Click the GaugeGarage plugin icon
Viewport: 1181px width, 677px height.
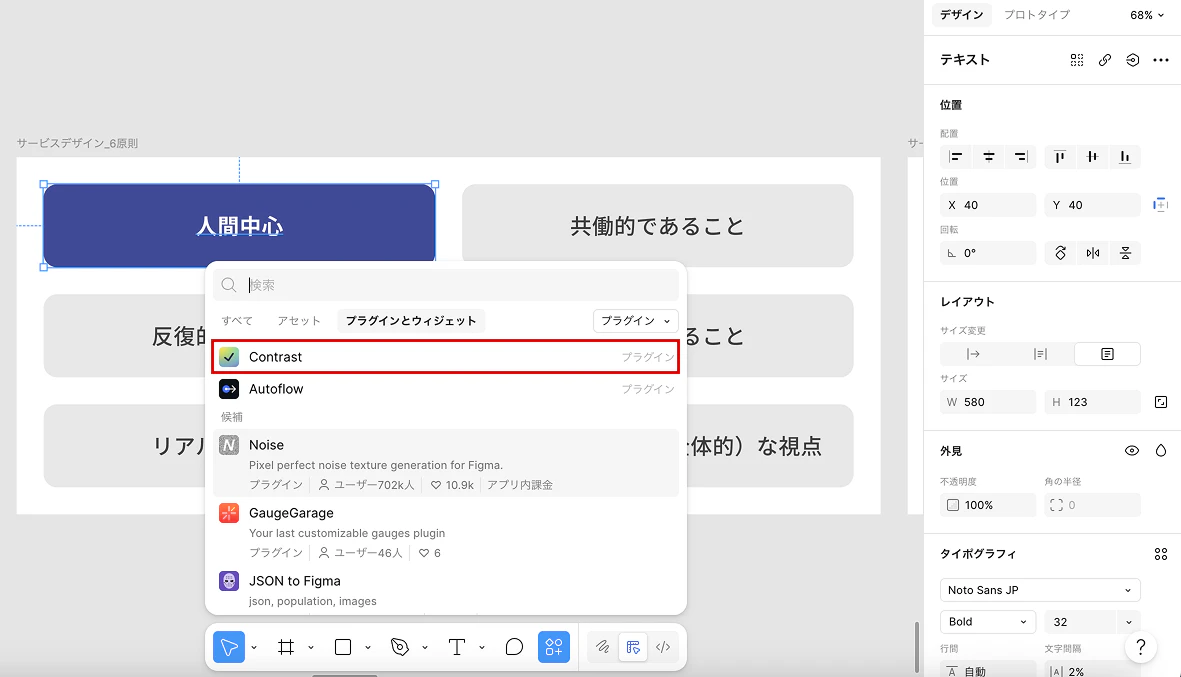click(229, 513)
